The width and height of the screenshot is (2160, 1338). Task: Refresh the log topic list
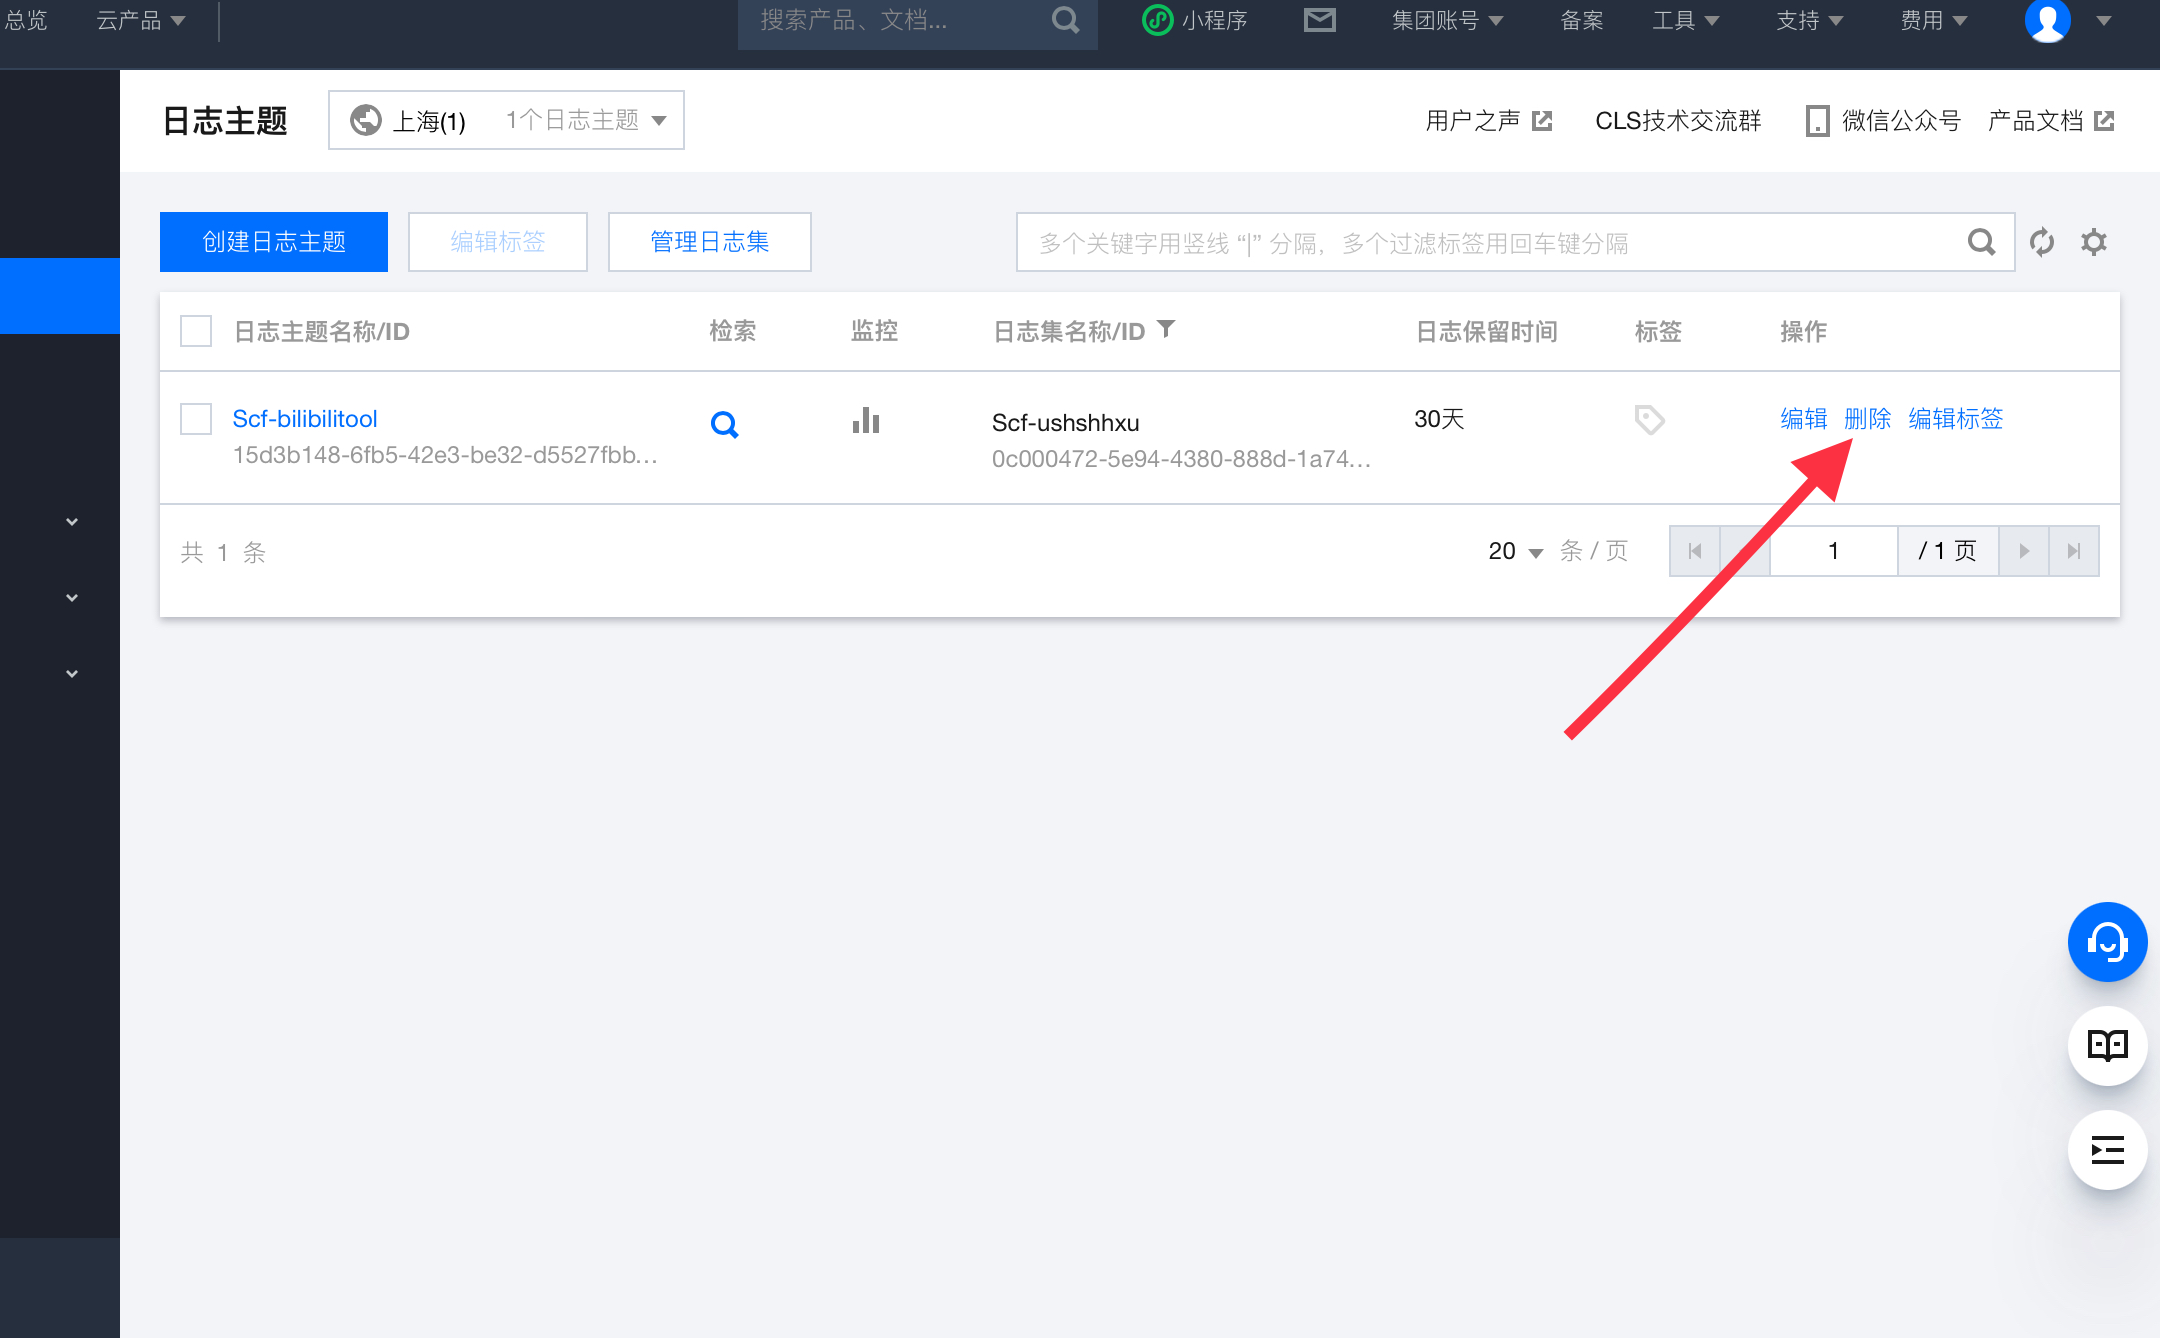[2043, 242]
